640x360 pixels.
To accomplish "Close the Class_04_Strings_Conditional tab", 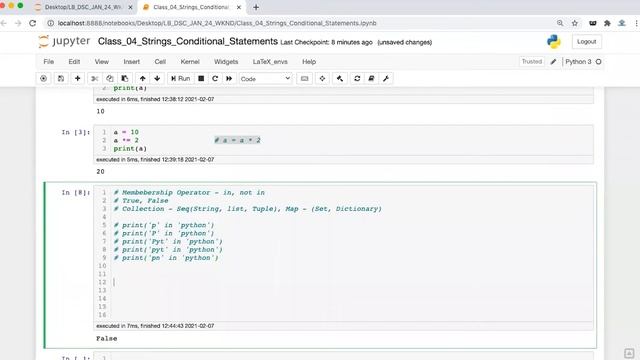I will [x=239, y=7].
